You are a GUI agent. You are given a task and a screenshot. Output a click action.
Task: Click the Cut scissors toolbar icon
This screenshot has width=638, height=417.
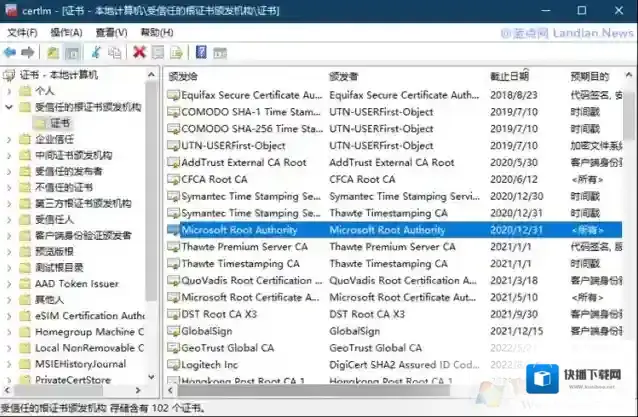click(x=97, y=51)
